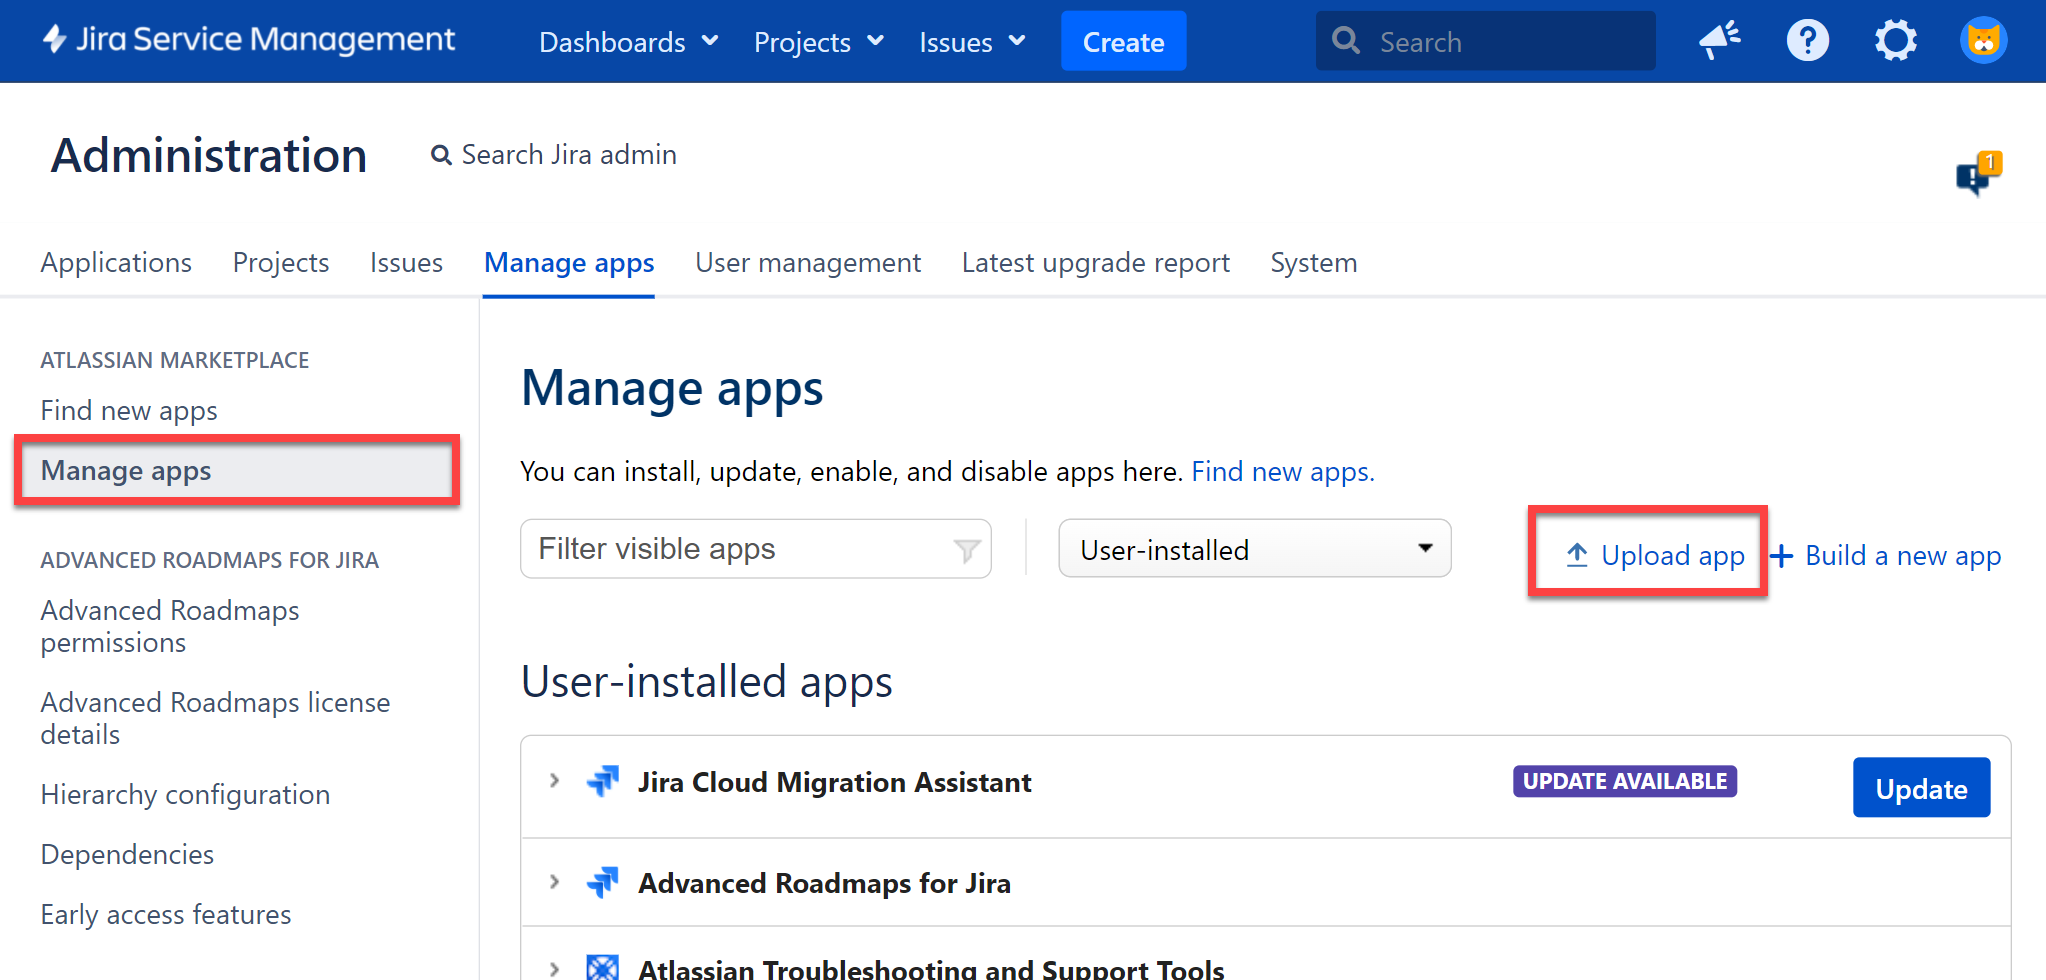The image size is (2046, 980).
Task: Click the top Search field
Action: [x=1486, y=41]
